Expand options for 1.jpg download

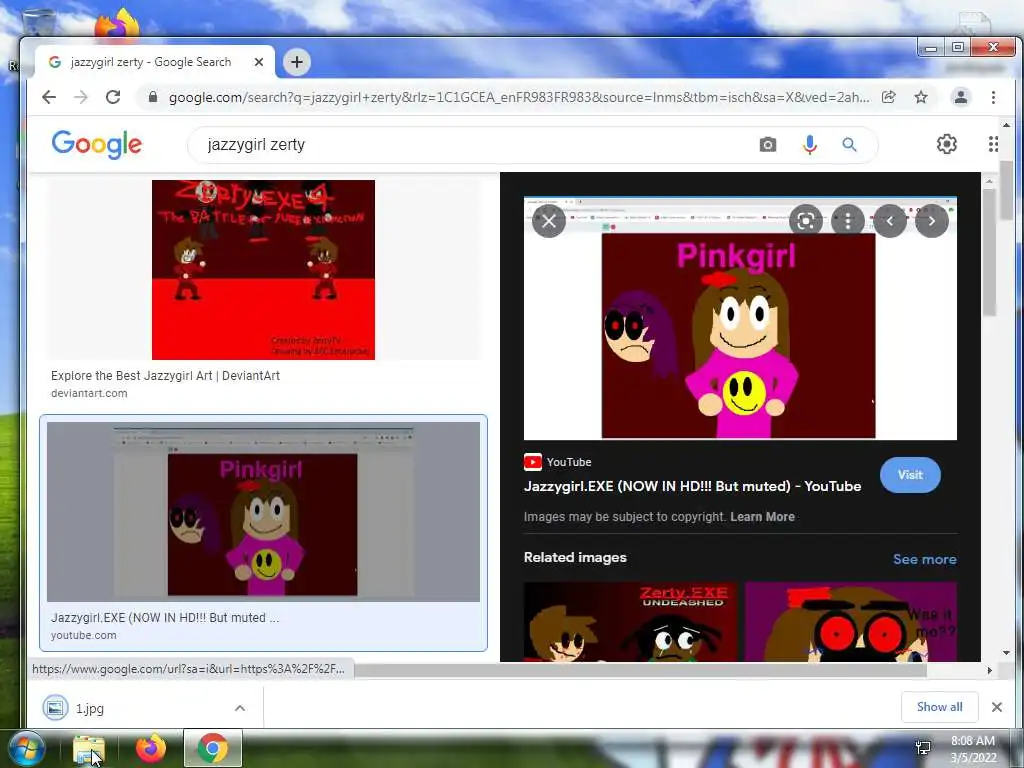[x=240, y=708]
